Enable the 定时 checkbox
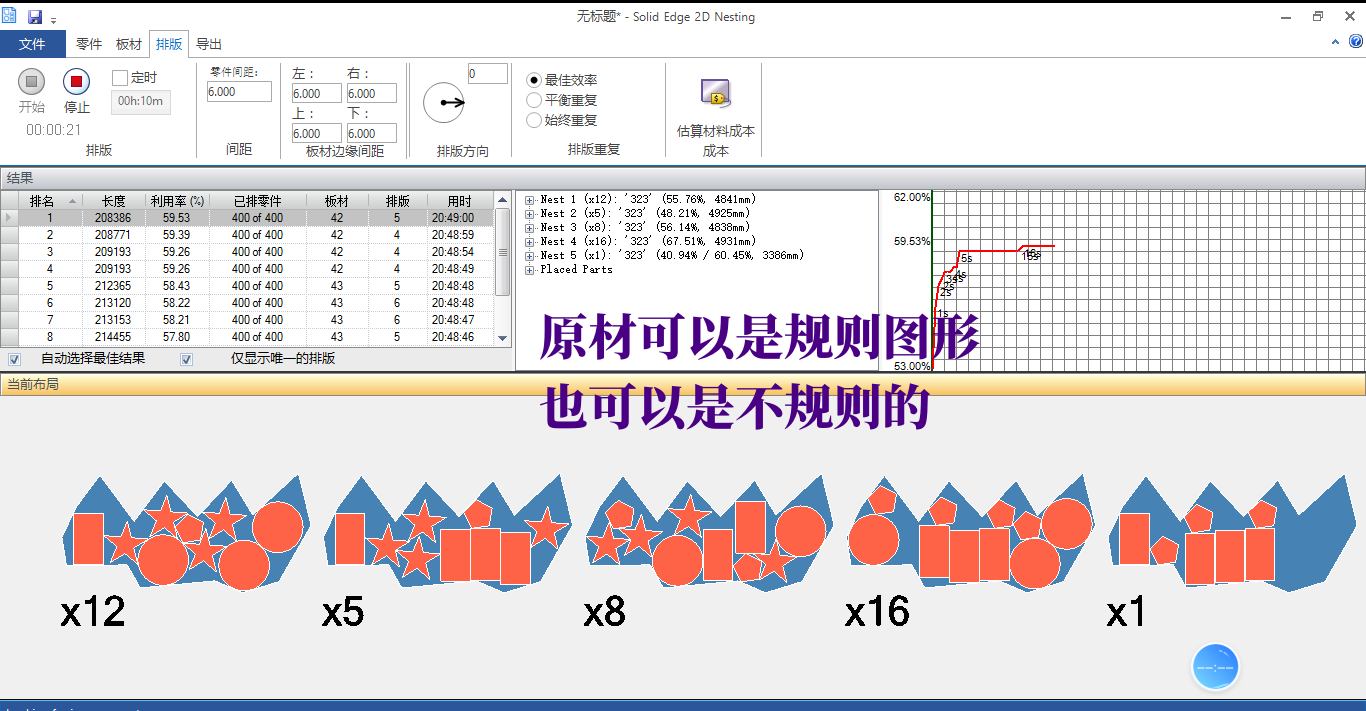 pos(120,78)
